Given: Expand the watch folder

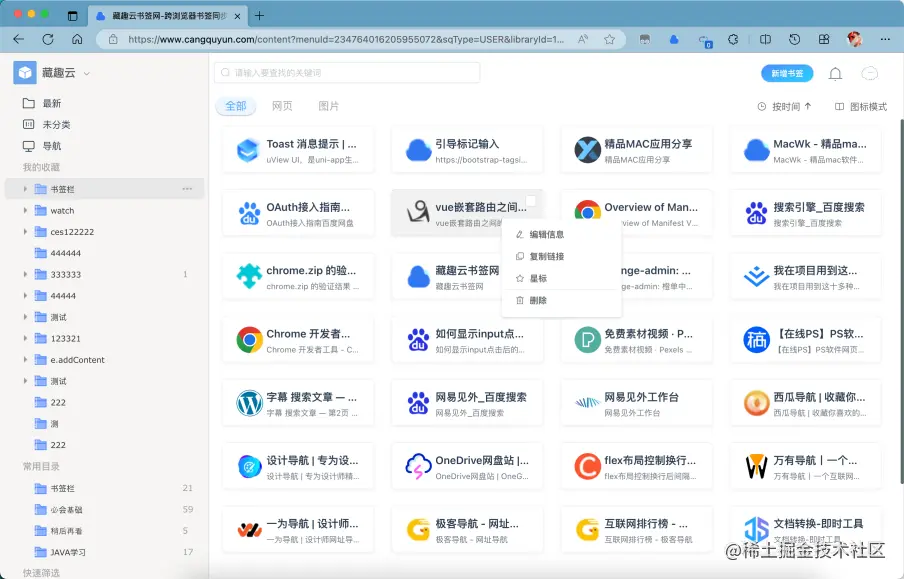Looking at the screenshot, I should coord(25,210).
